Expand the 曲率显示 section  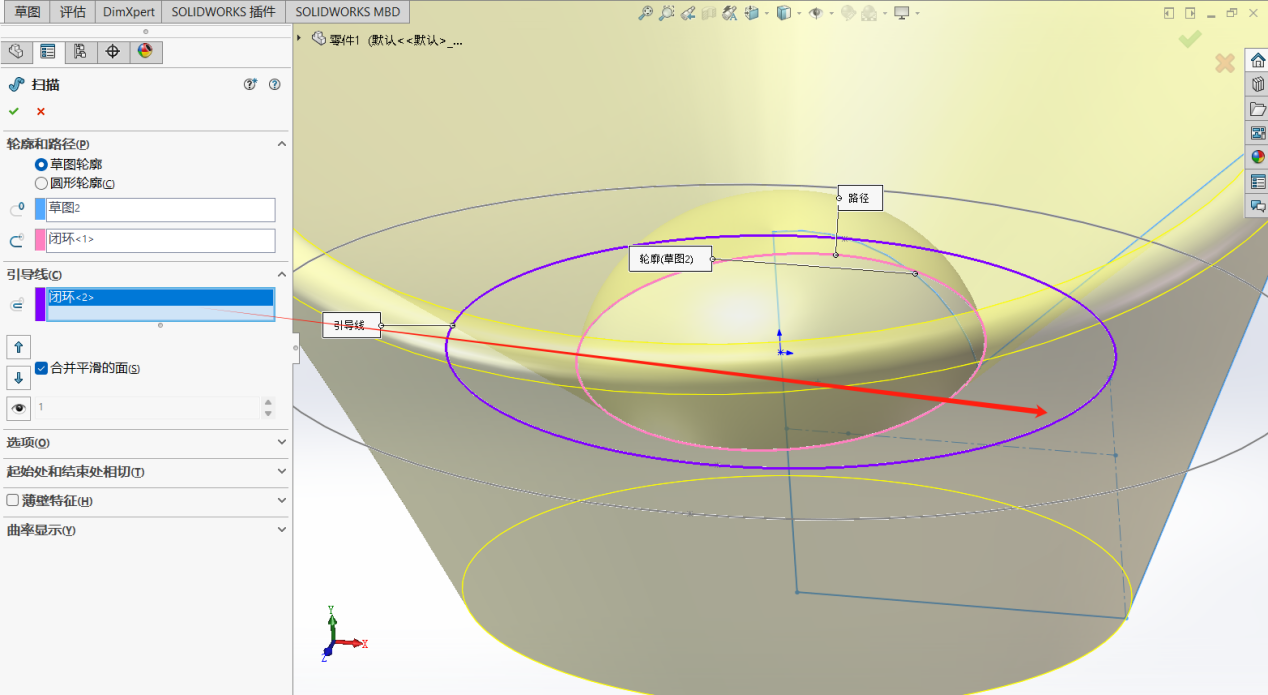pos(282,530)
